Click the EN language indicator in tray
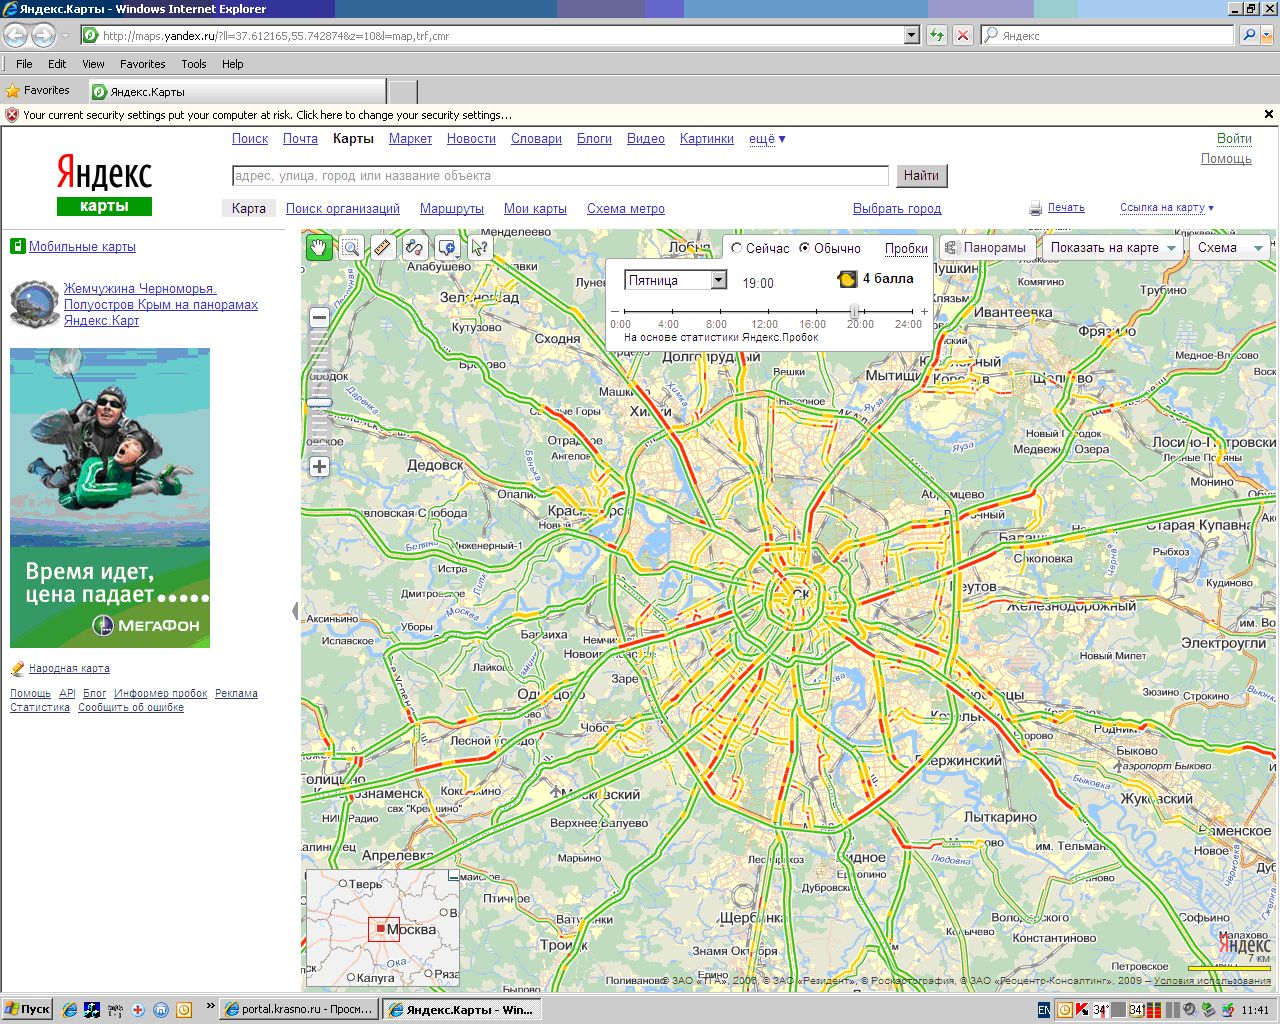1280x1024 pixels. coord(1044,1010)
